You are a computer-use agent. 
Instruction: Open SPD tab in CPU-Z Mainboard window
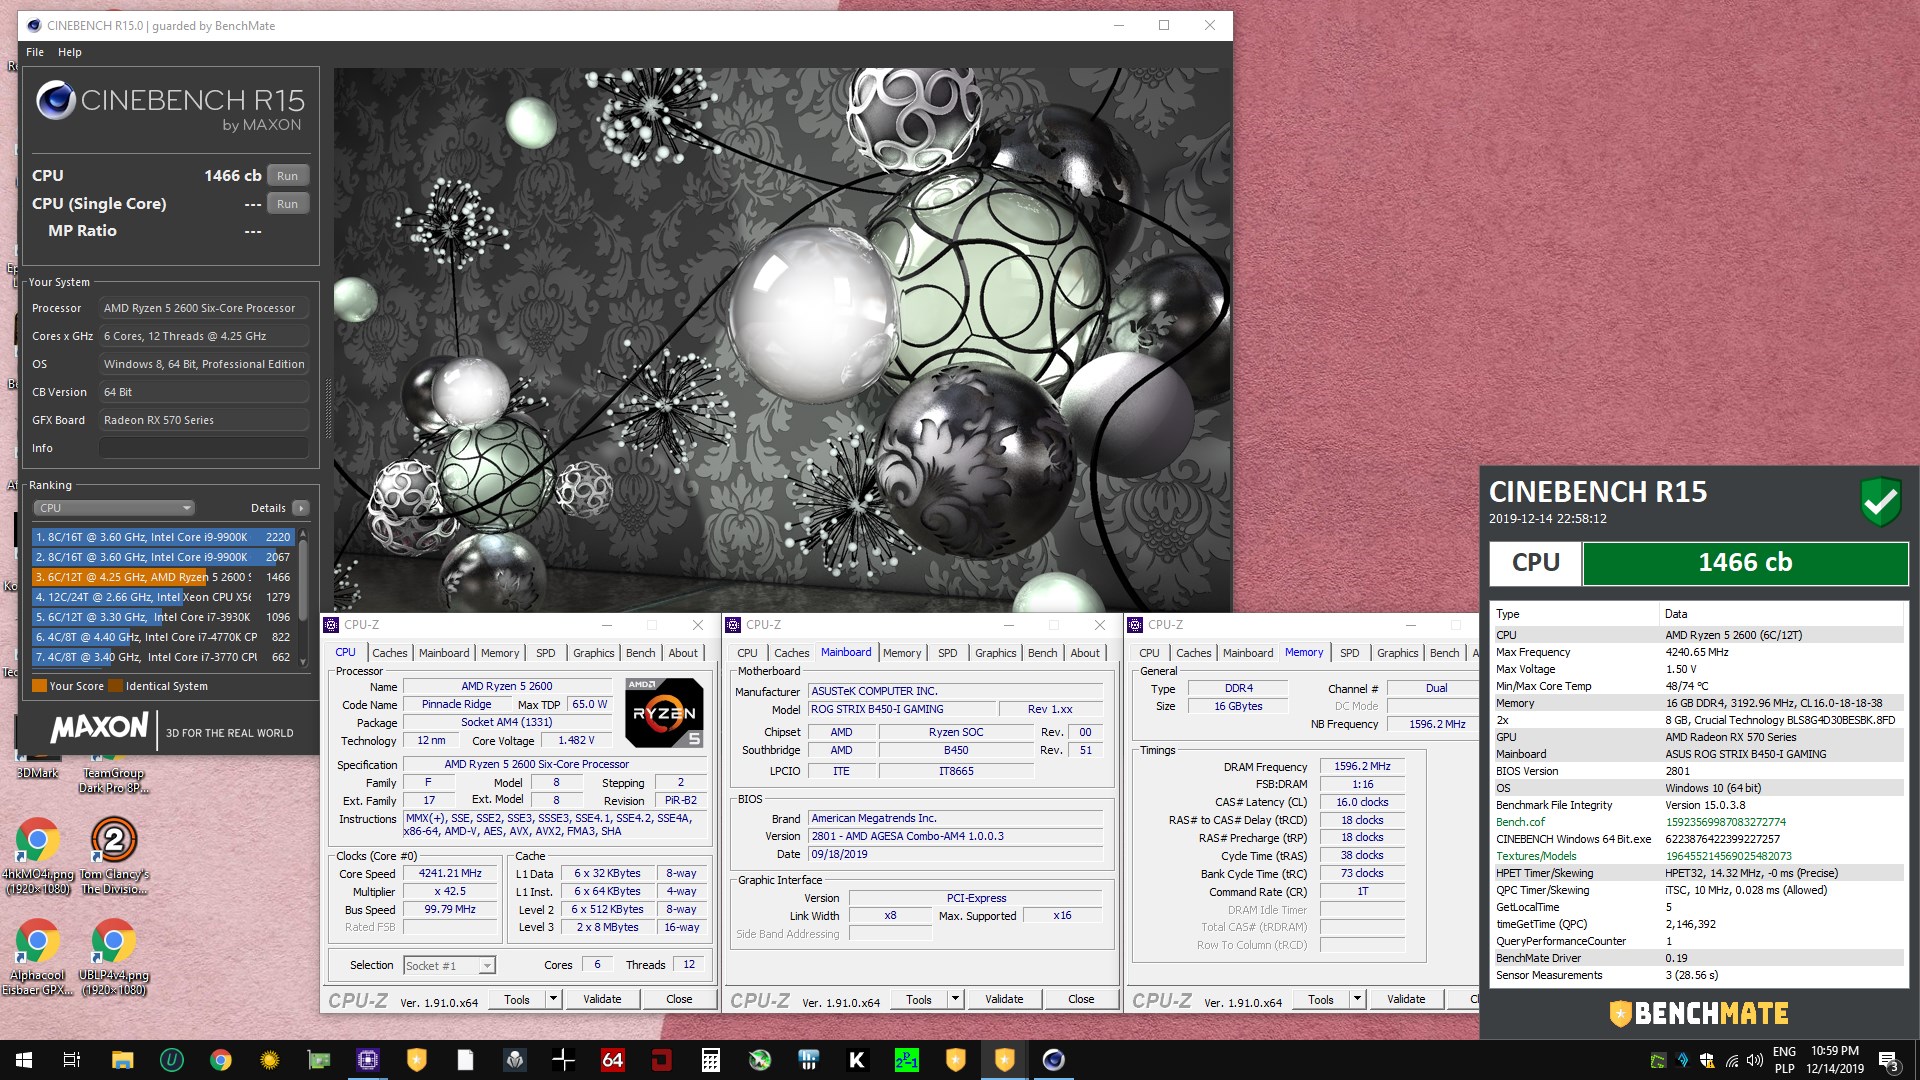[x=948, y=653]
